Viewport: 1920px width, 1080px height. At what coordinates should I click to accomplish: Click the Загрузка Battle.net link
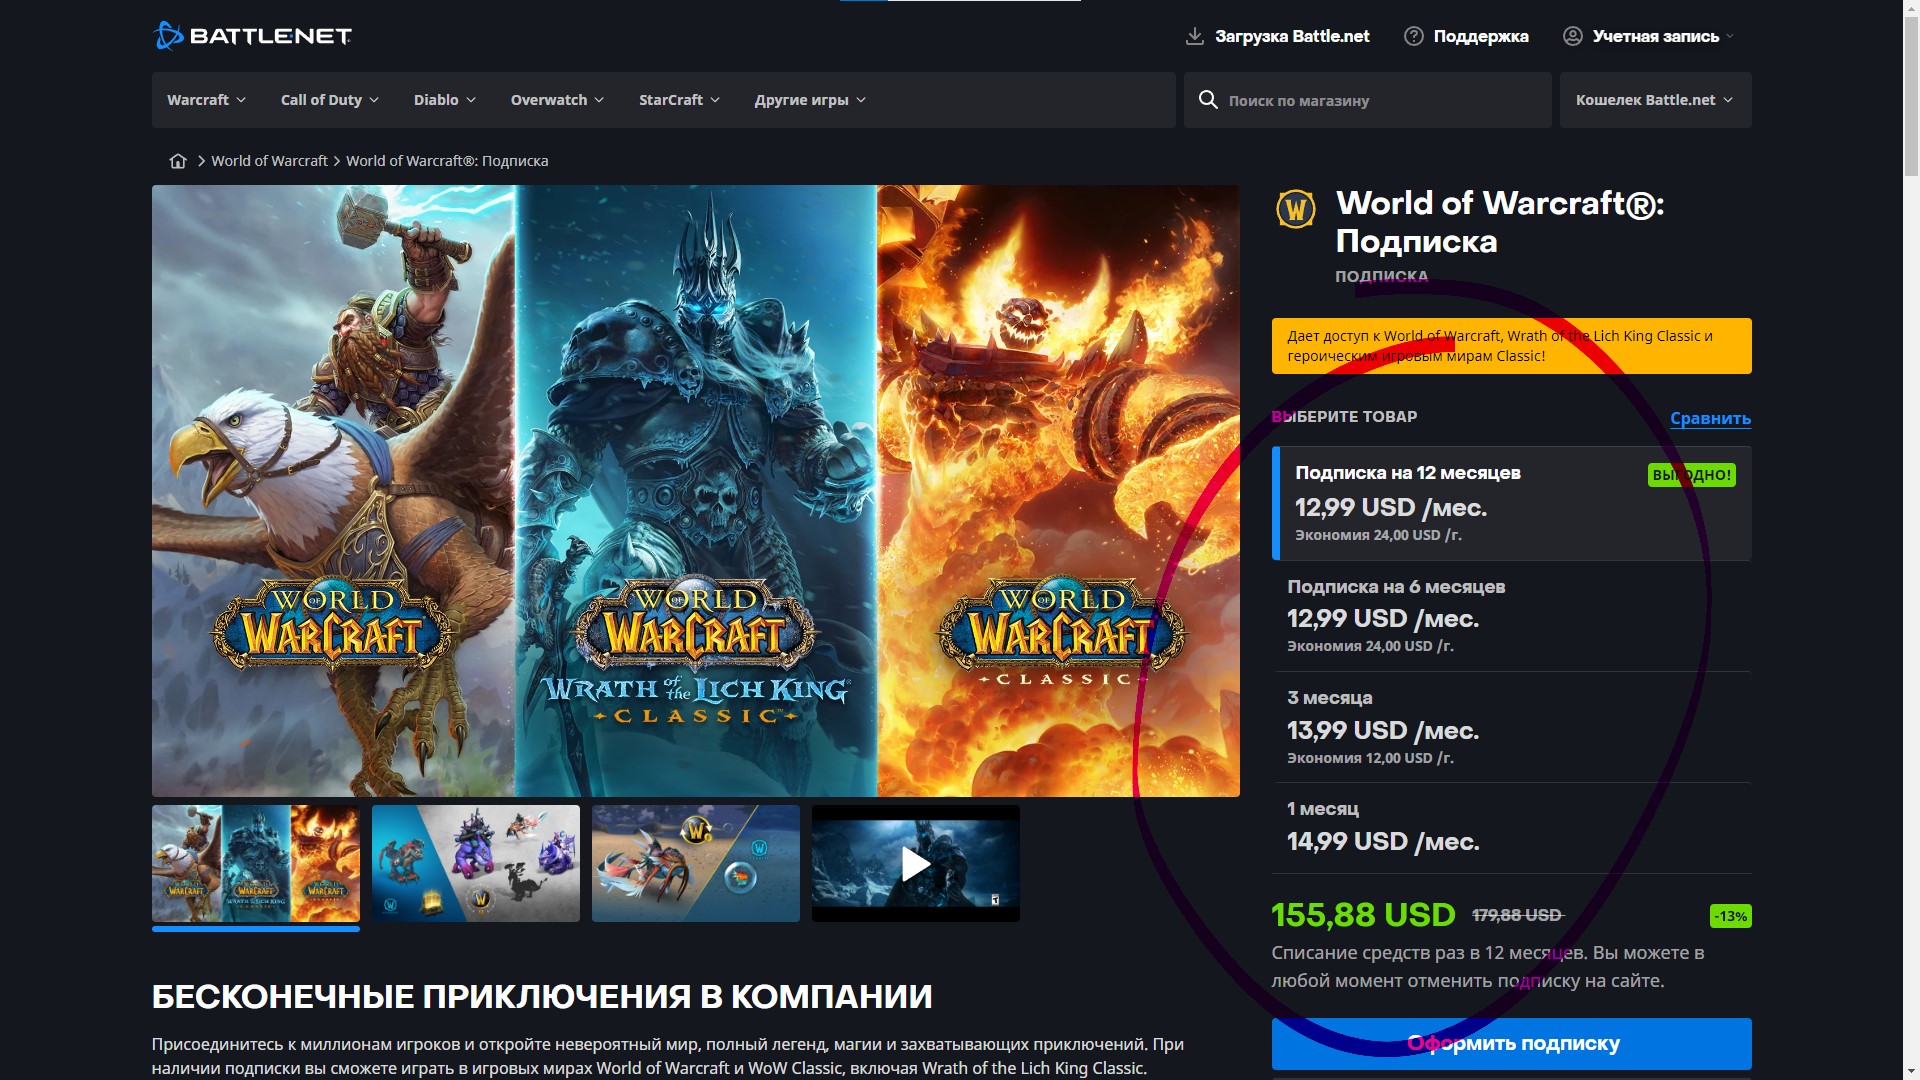(x=1292, y=36)
